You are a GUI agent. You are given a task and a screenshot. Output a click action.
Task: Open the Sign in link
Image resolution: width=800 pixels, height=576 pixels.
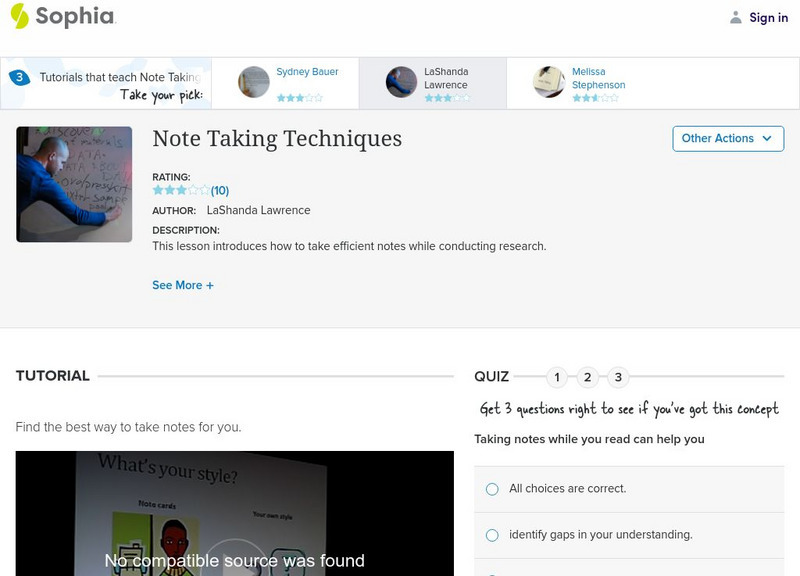(768, 17)
